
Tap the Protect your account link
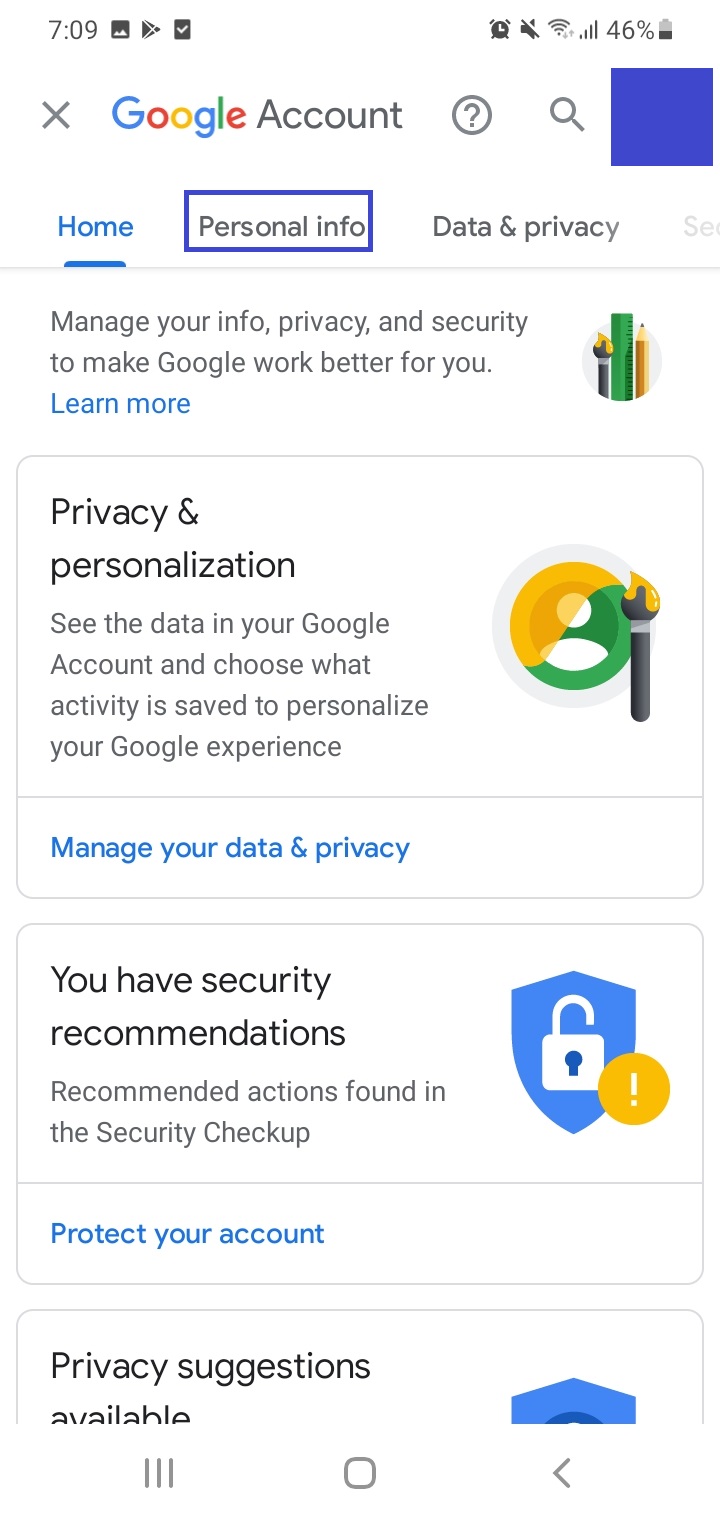(x=188, y=1234)
